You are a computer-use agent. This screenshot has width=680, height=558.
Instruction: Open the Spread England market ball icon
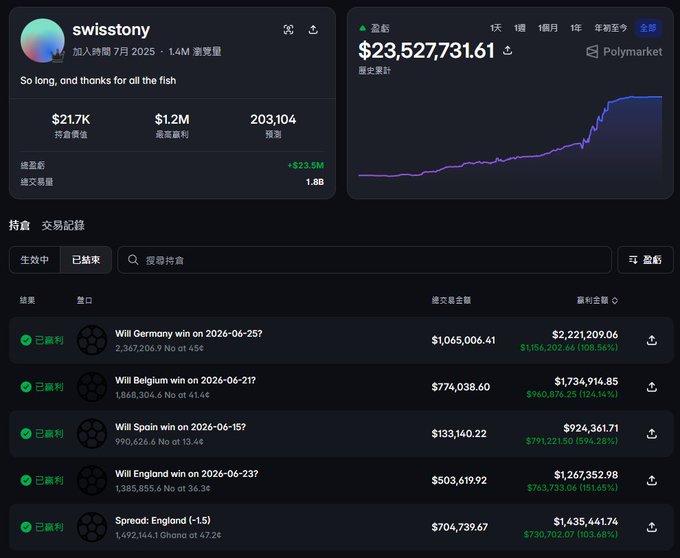click(92, 527)
